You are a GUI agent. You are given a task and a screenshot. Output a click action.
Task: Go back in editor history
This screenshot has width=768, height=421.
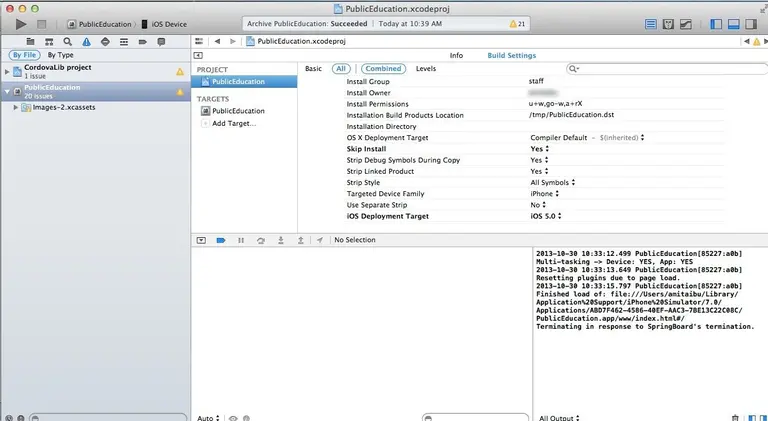[217, 42]
